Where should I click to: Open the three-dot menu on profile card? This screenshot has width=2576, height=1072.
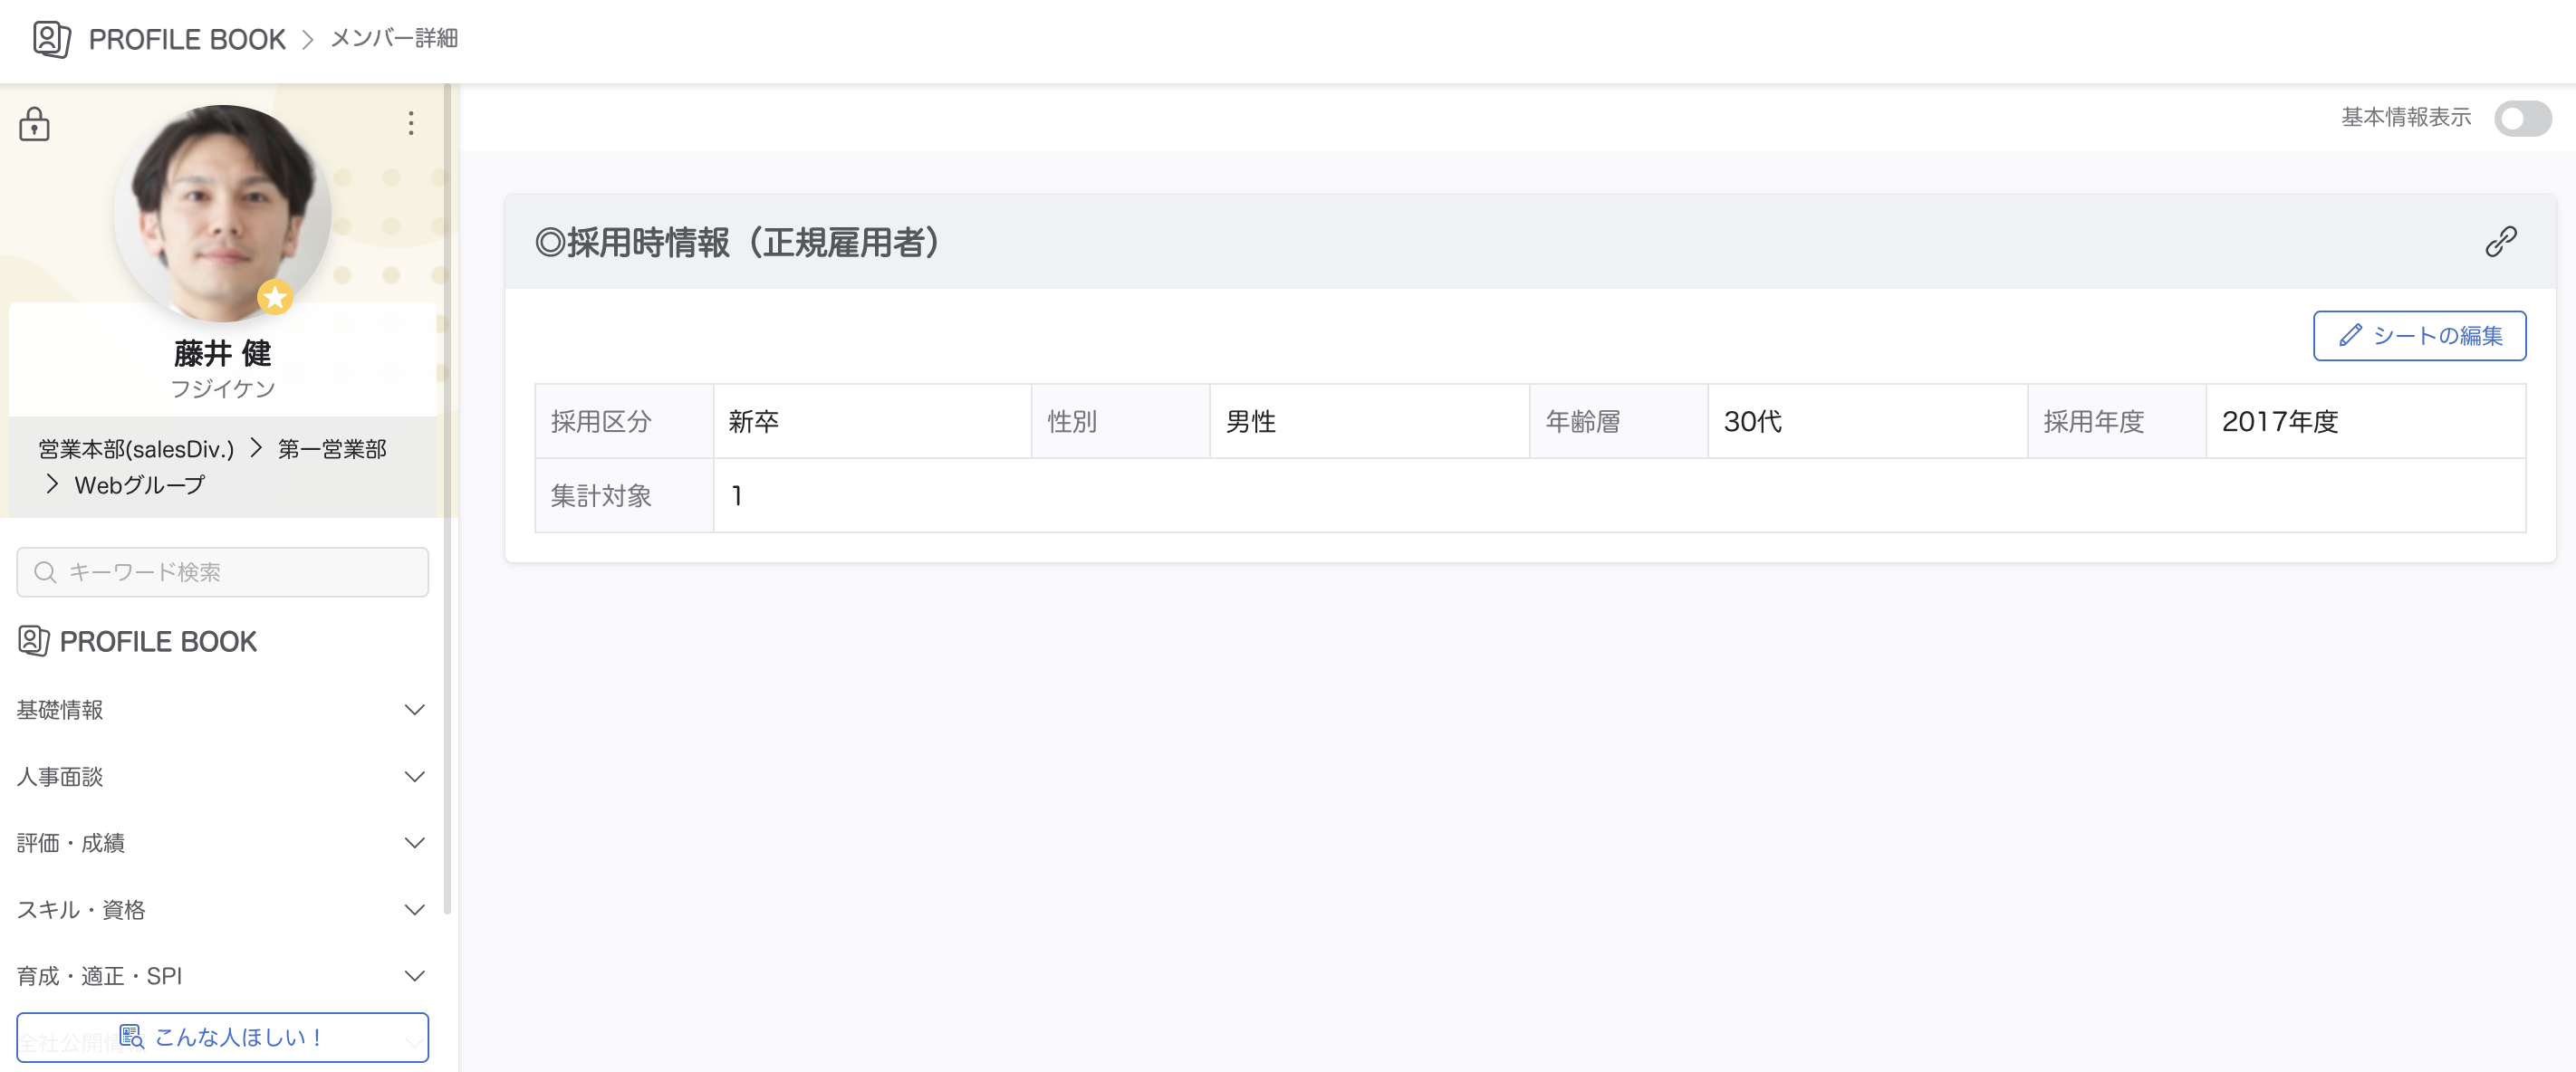tap(411, 123)
